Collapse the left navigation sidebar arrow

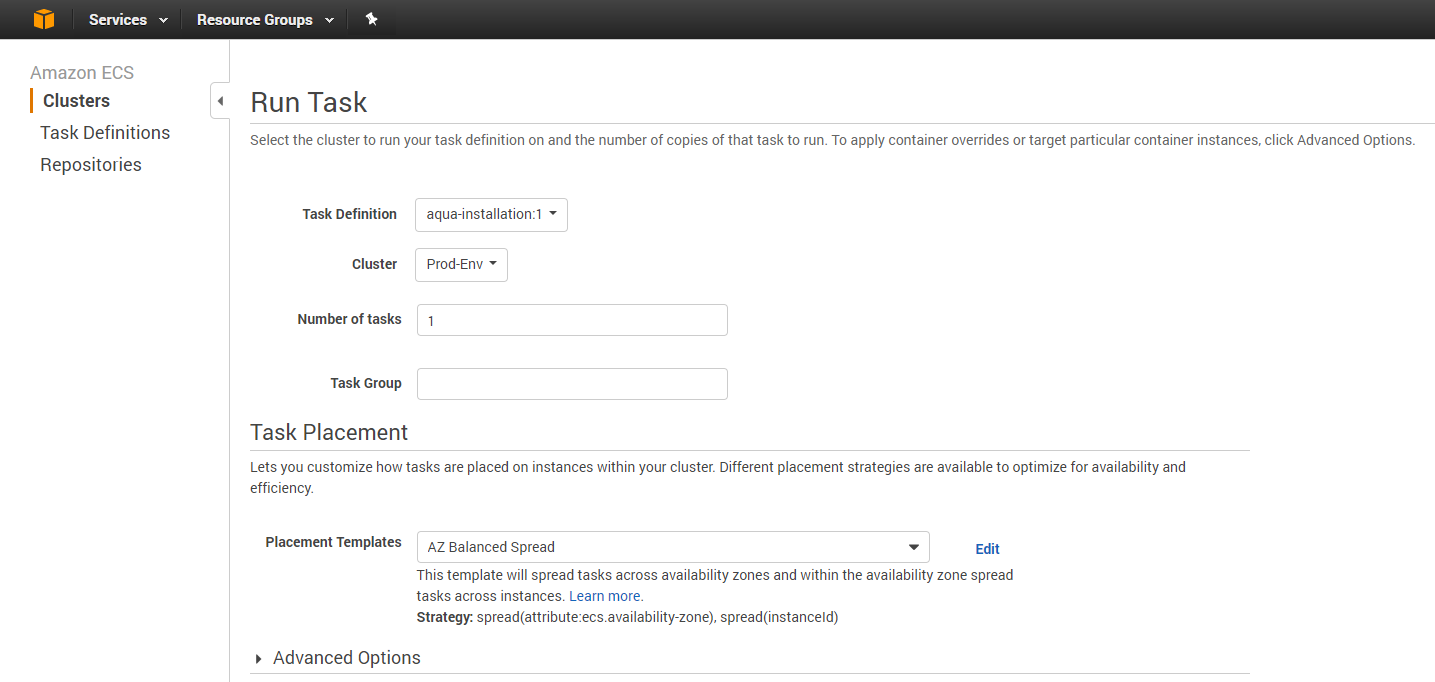coord(220,101)
